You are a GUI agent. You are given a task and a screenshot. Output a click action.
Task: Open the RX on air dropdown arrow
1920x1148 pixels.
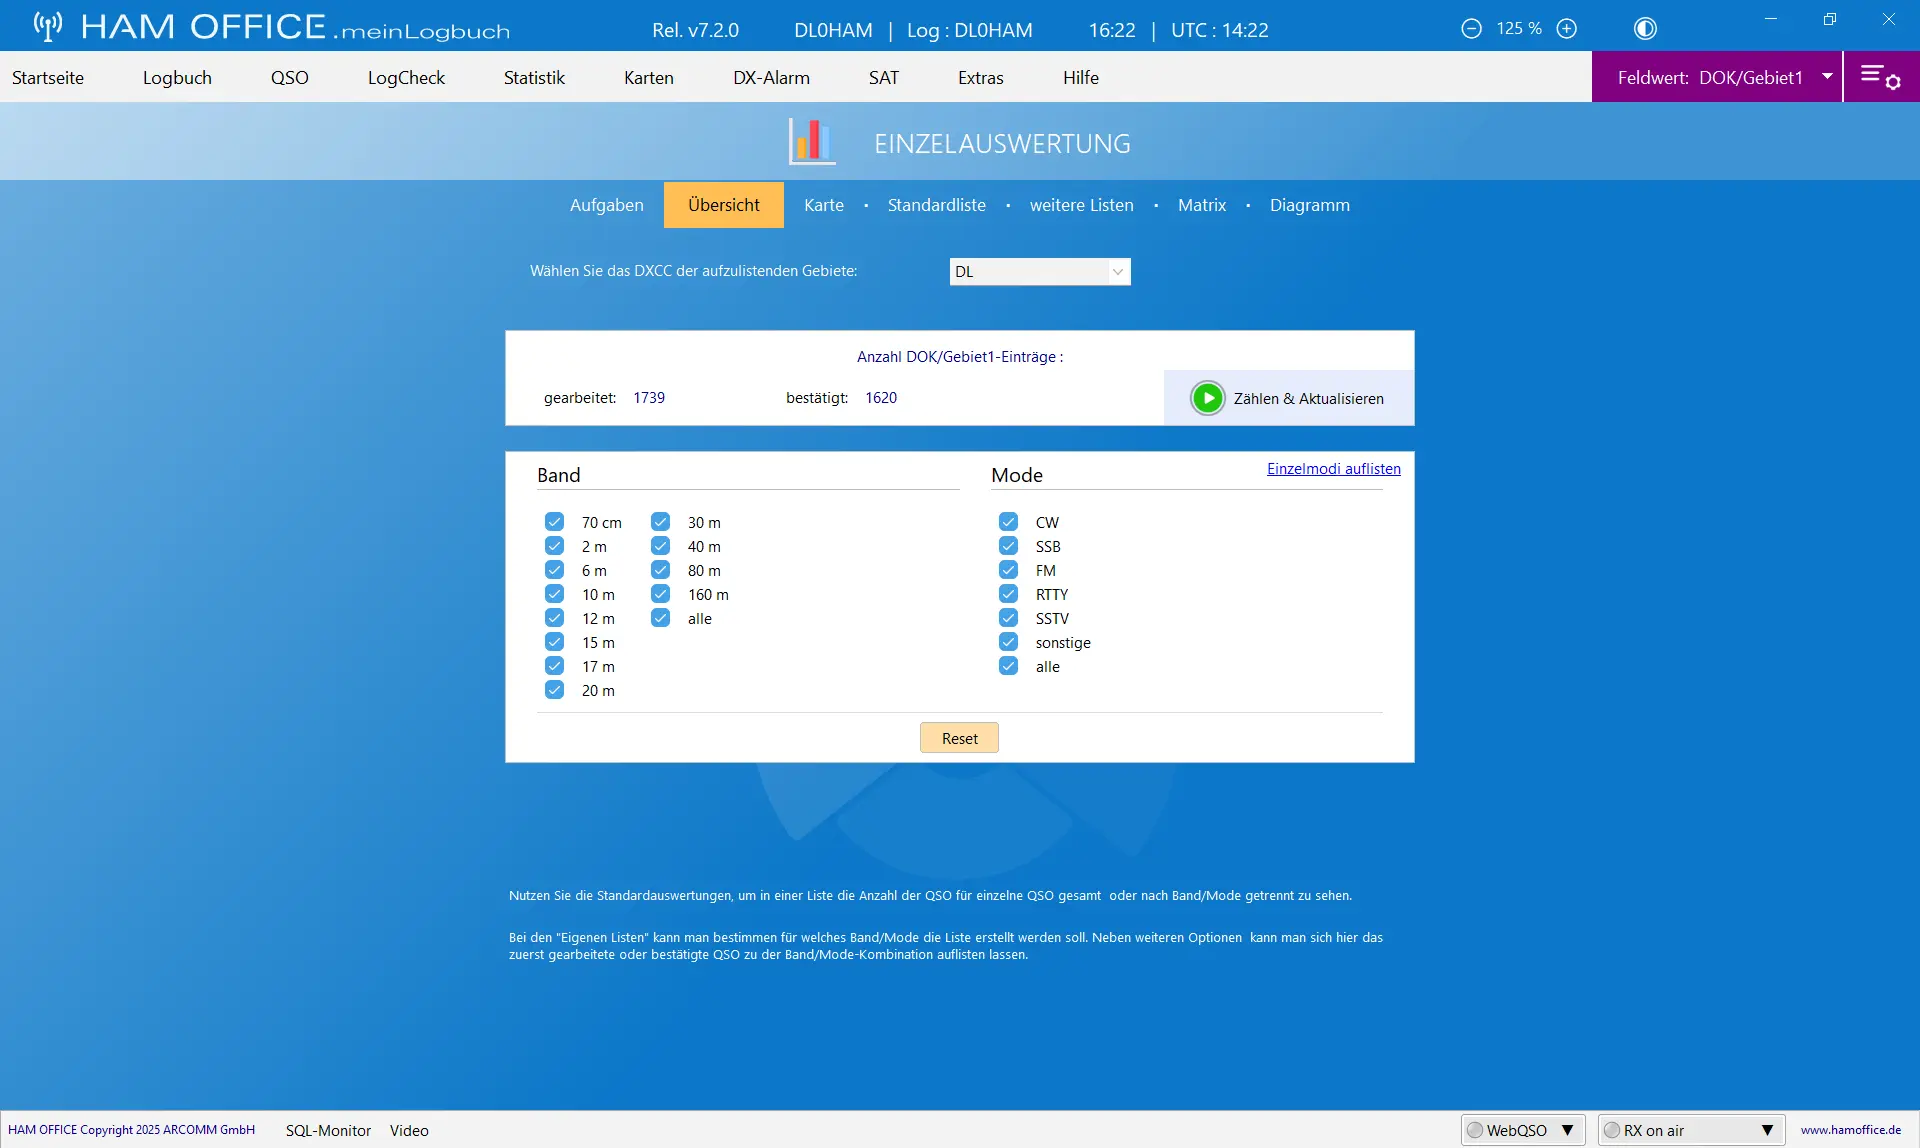(1767, 1130)
